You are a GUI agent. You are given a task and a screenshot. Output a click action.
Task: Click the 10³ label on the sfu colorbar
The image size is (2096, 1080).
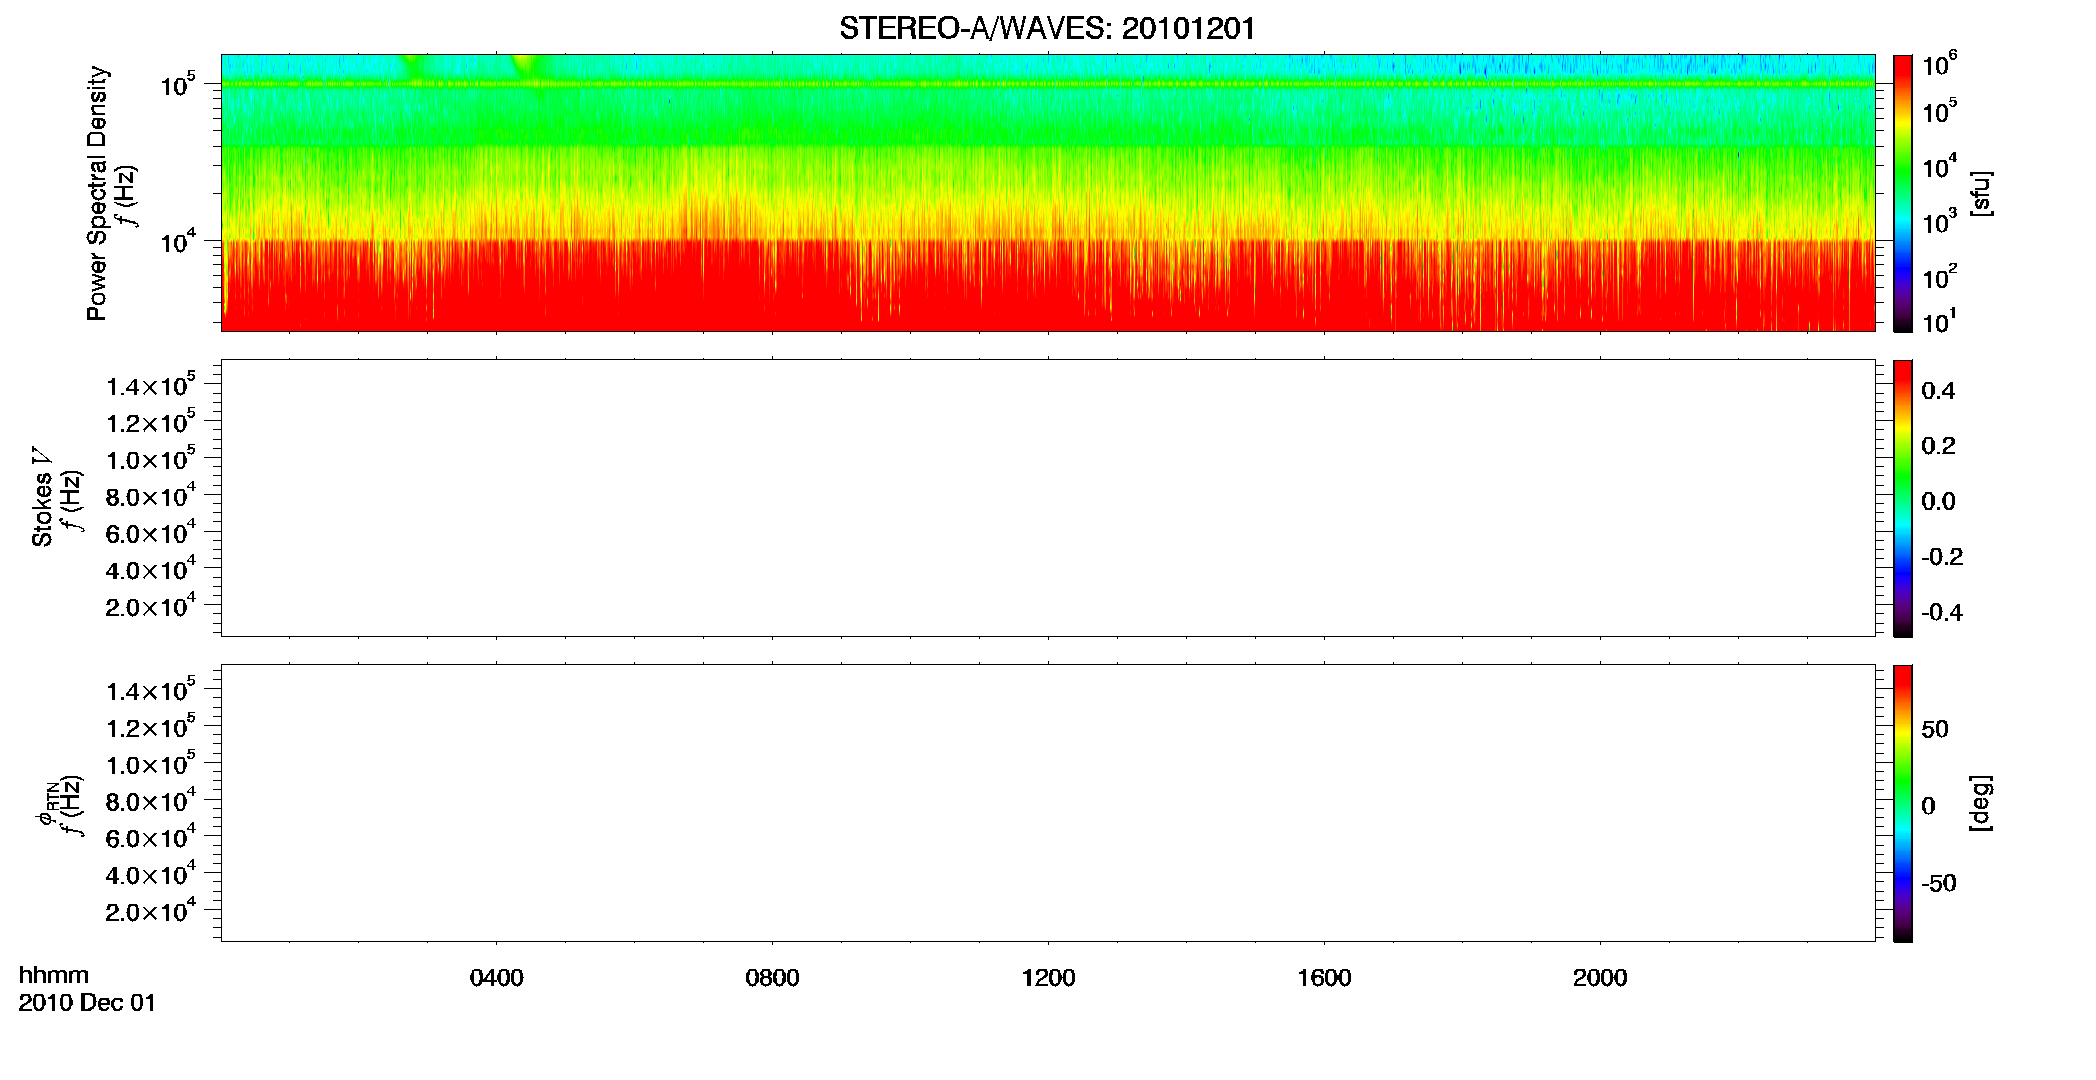point(1940,222)
